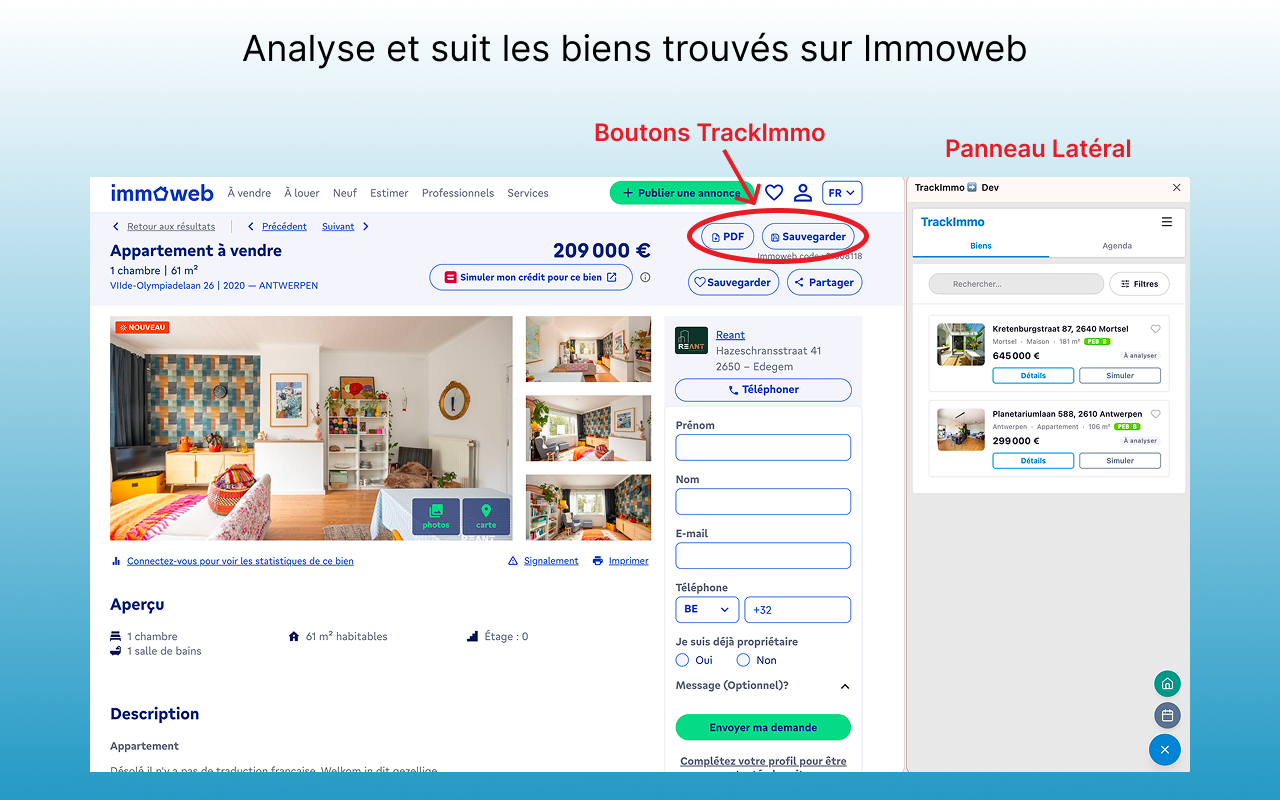Open the Services menu
1280x800 pixels.
(528, 193)
